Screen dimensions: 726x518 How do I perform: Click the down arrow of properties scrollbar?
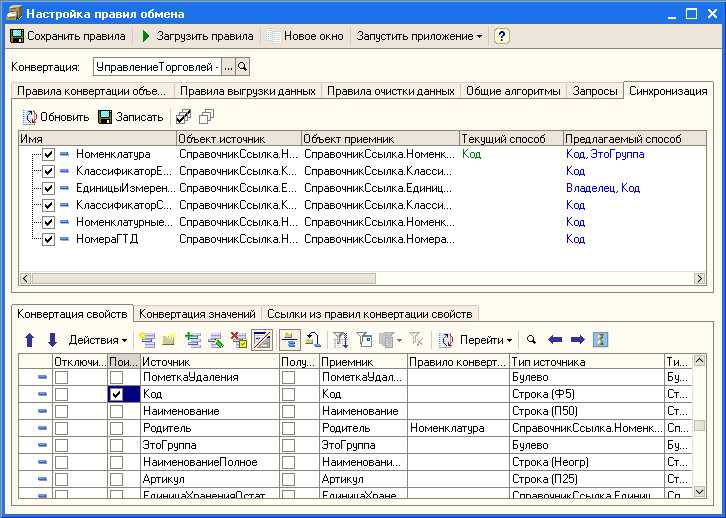[700, 492]
